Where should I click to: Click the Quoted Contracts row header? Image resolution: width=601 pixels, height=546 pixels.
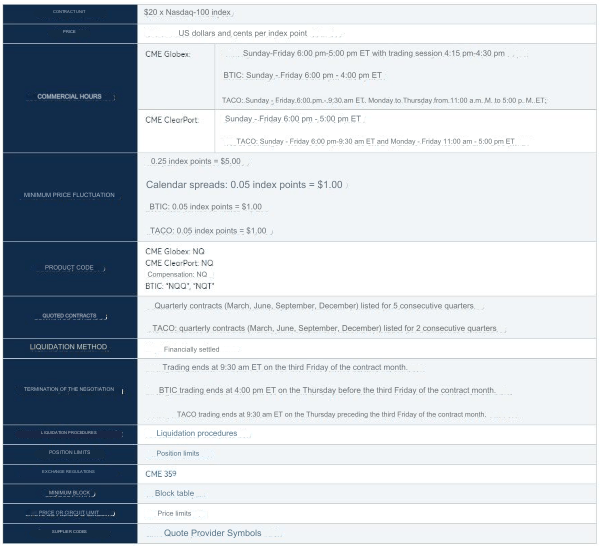click(x=69, y=316)
